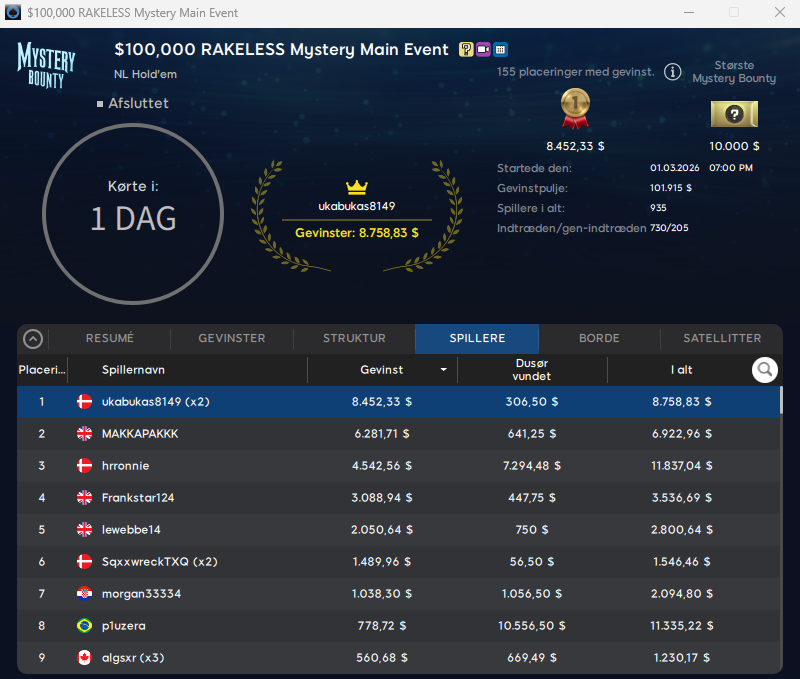The height and width of the screenshot is (679, 800).
Task: Collapse the tournament header with chevron button
Action: [x=33, y=339]
